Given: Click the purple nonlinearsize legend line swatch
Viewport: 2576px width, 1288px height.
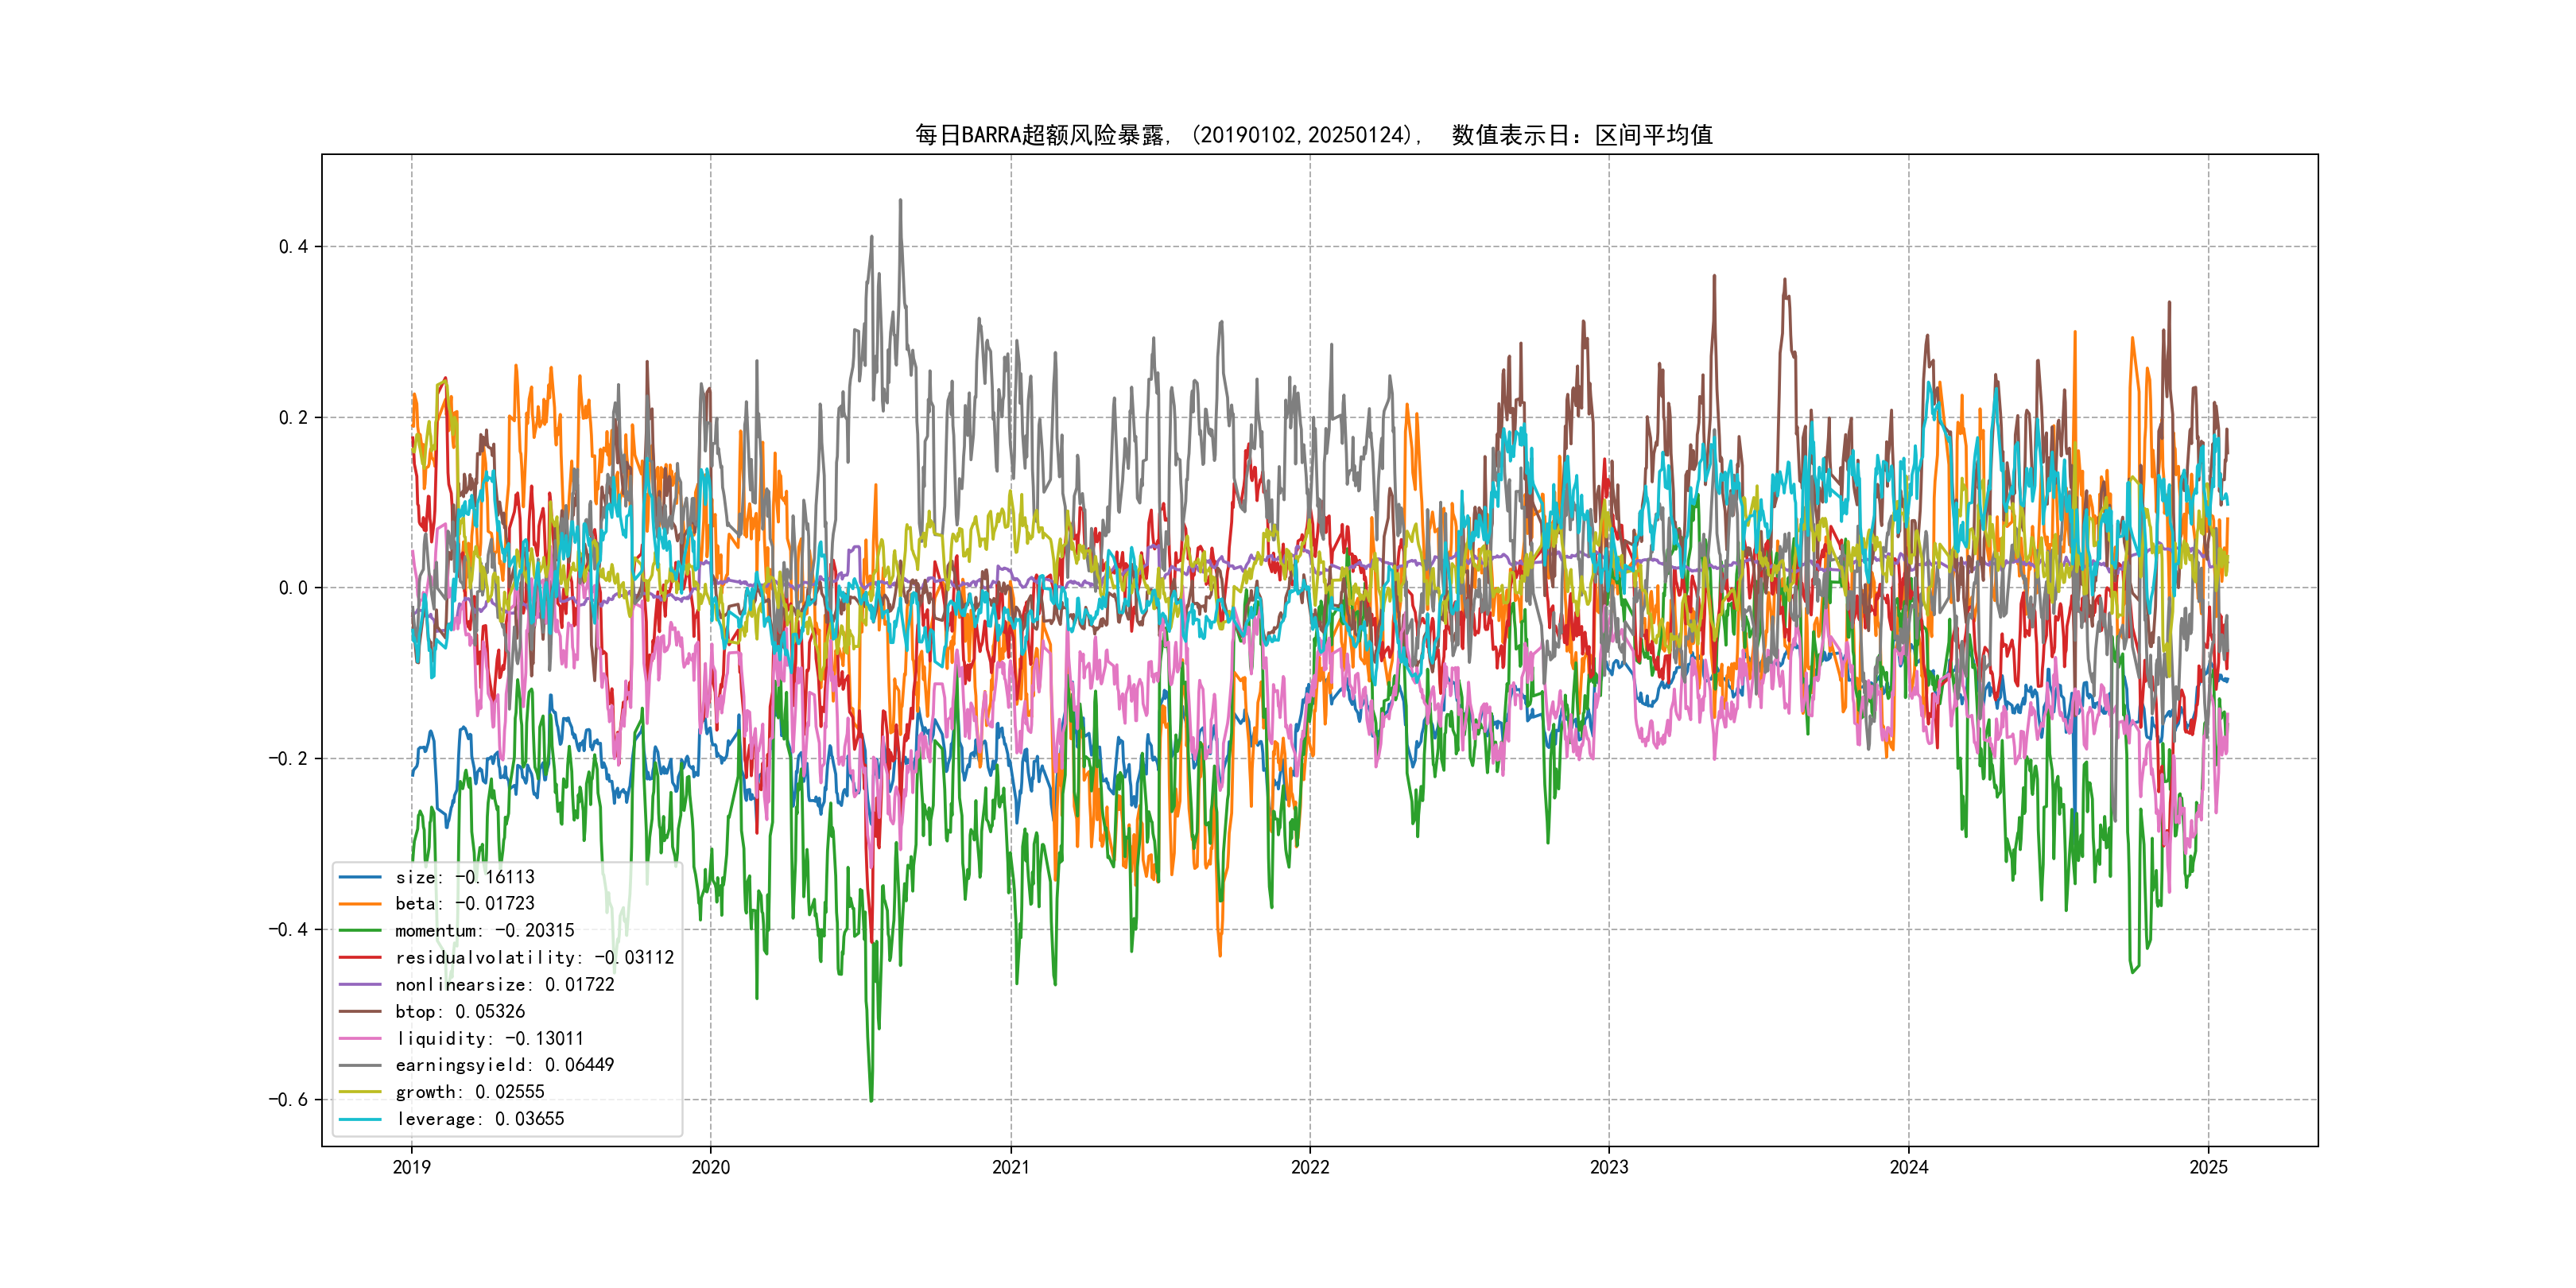Looking at the screenshot, I should pos(360,985).
